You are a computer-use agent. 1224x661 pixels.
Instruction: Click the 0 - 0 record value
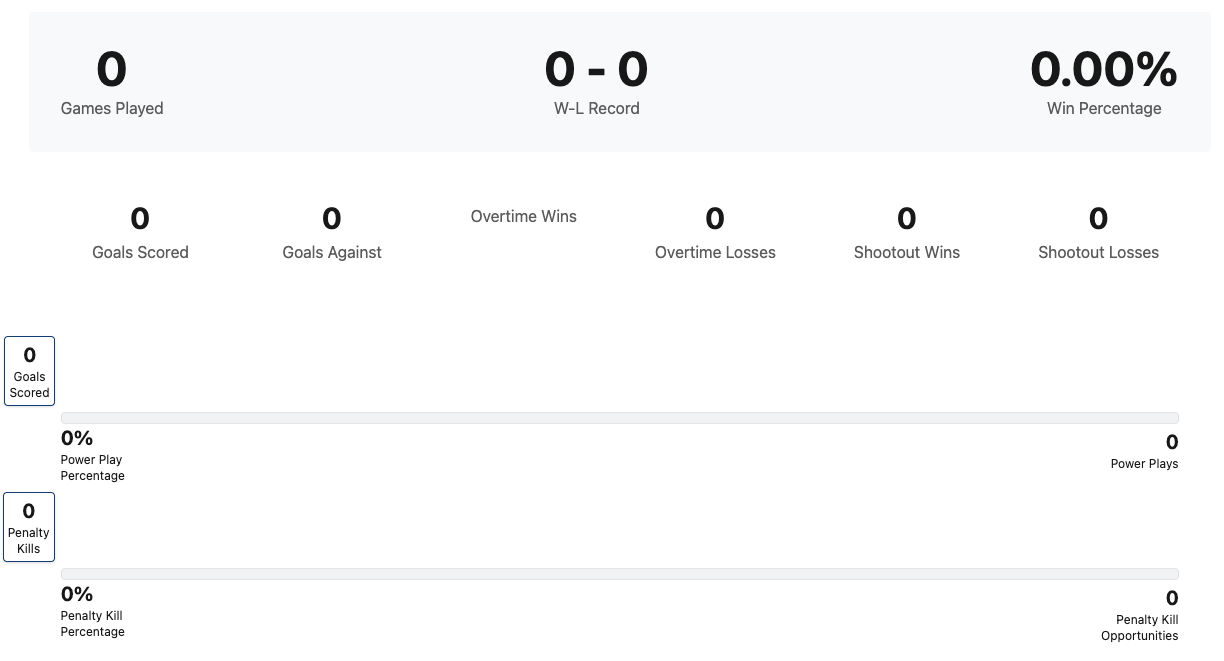[596, 70]
